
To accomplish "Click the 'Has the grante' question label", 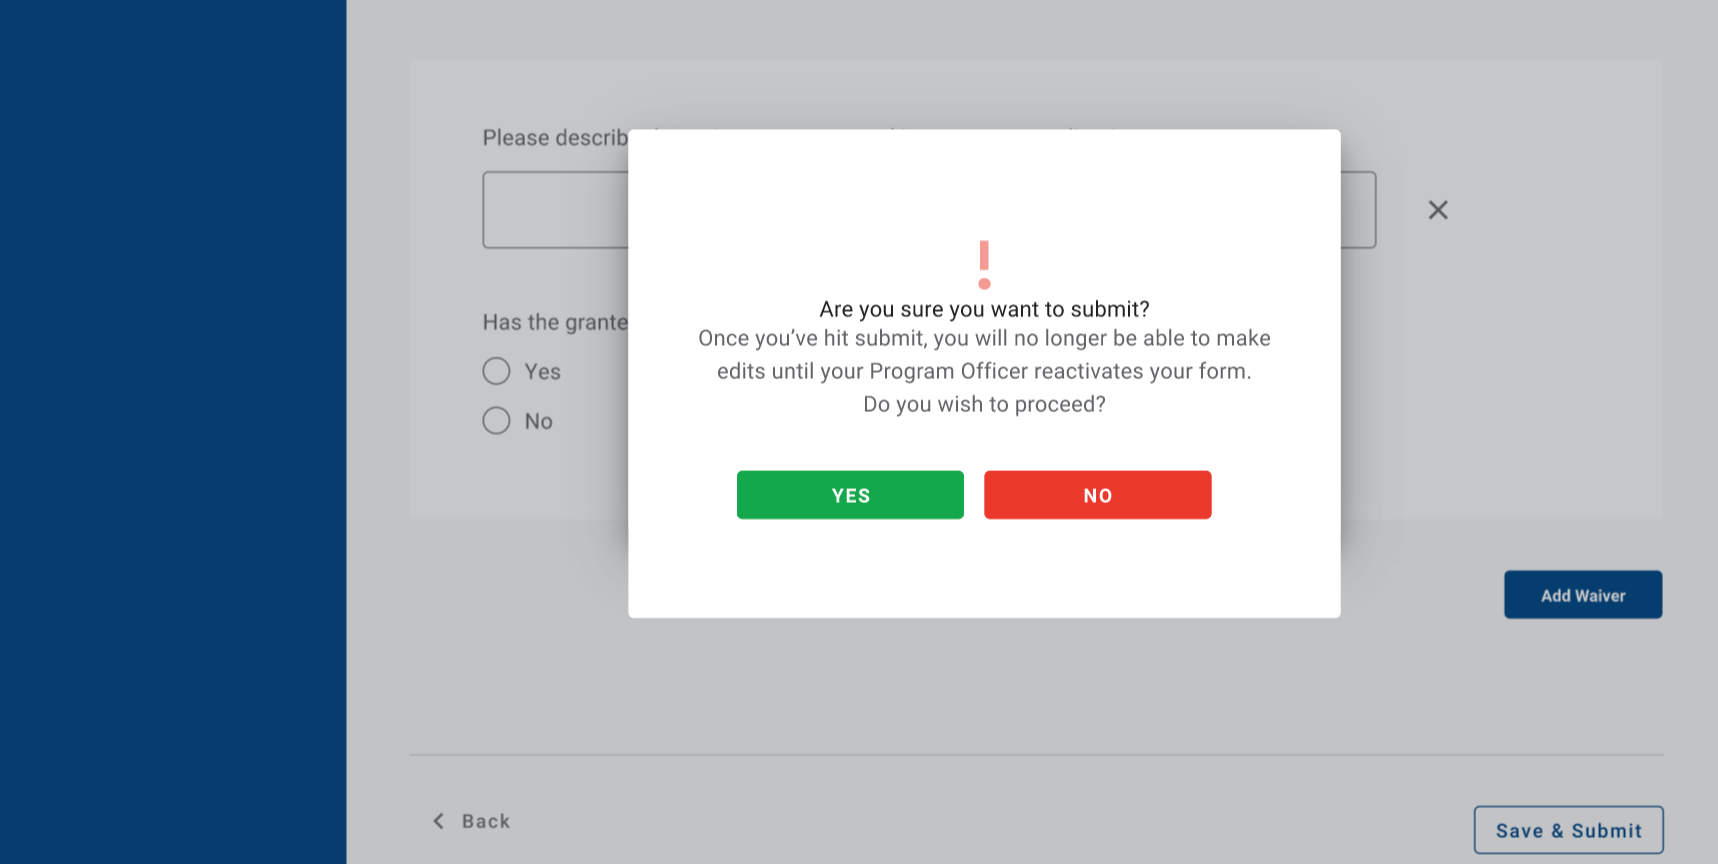I will [555, 322].
